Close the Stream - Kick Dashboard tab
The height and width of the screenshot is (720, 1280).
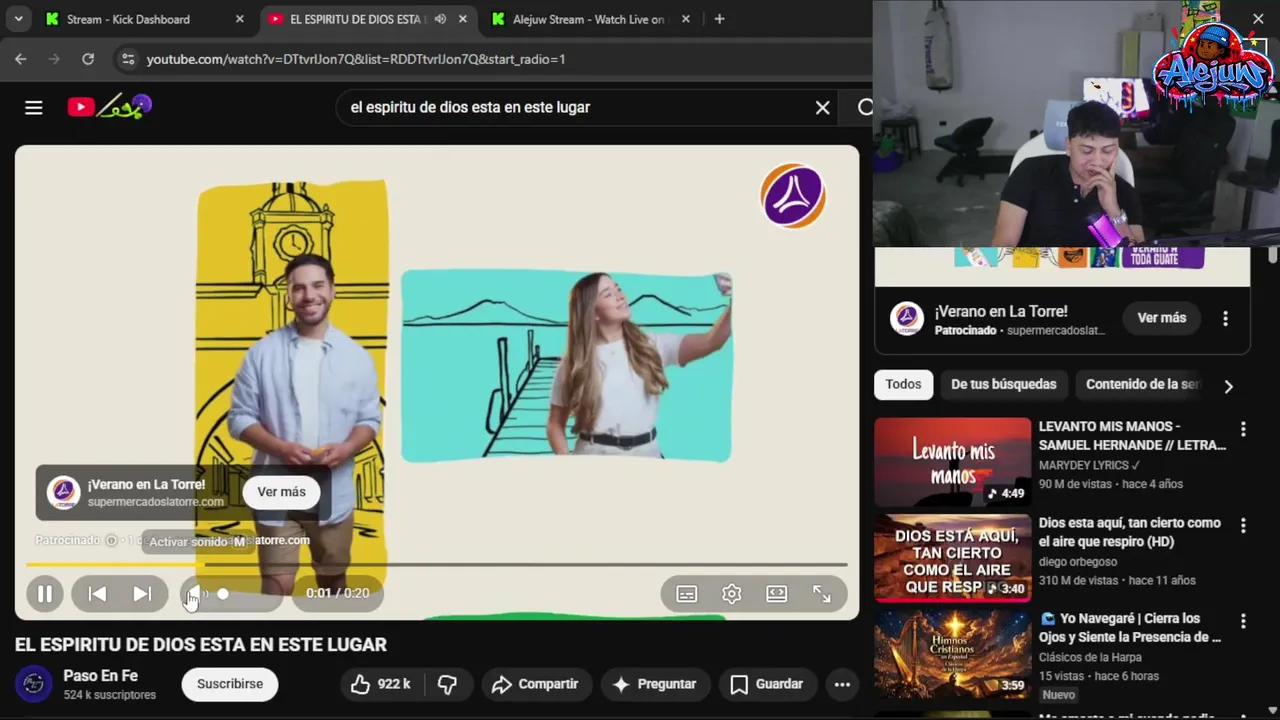click(x=239, y=19)
